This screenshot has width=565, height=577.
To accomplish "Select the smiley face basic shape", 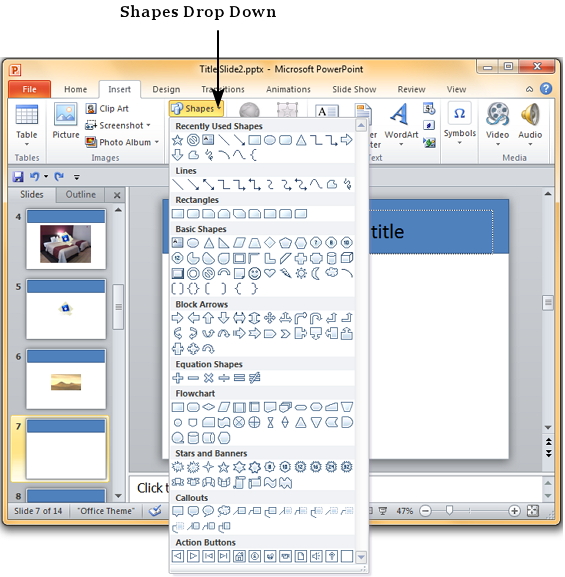I will pos(254,273).
